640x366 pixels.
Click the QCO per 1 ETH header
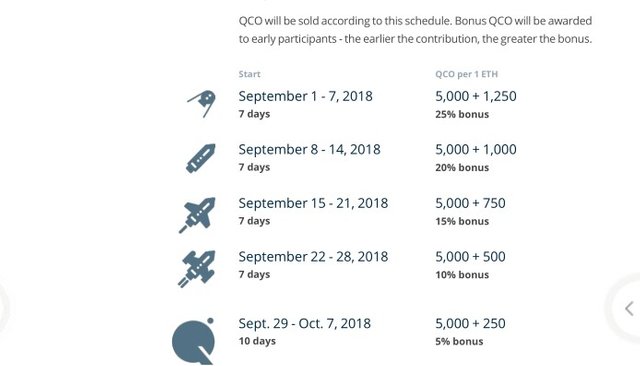(x=467, y=74)
